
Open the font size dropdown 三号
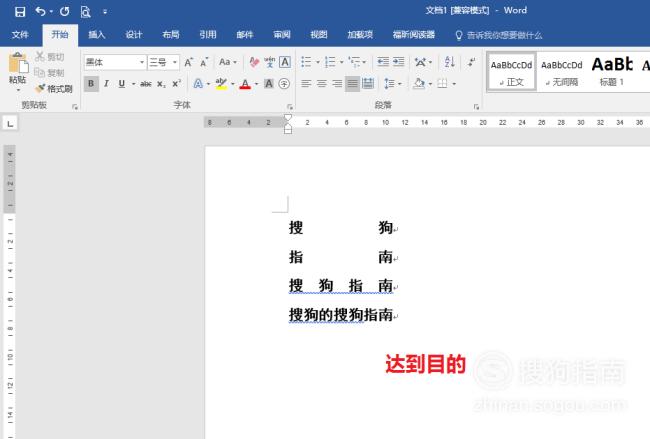(175, 62)
